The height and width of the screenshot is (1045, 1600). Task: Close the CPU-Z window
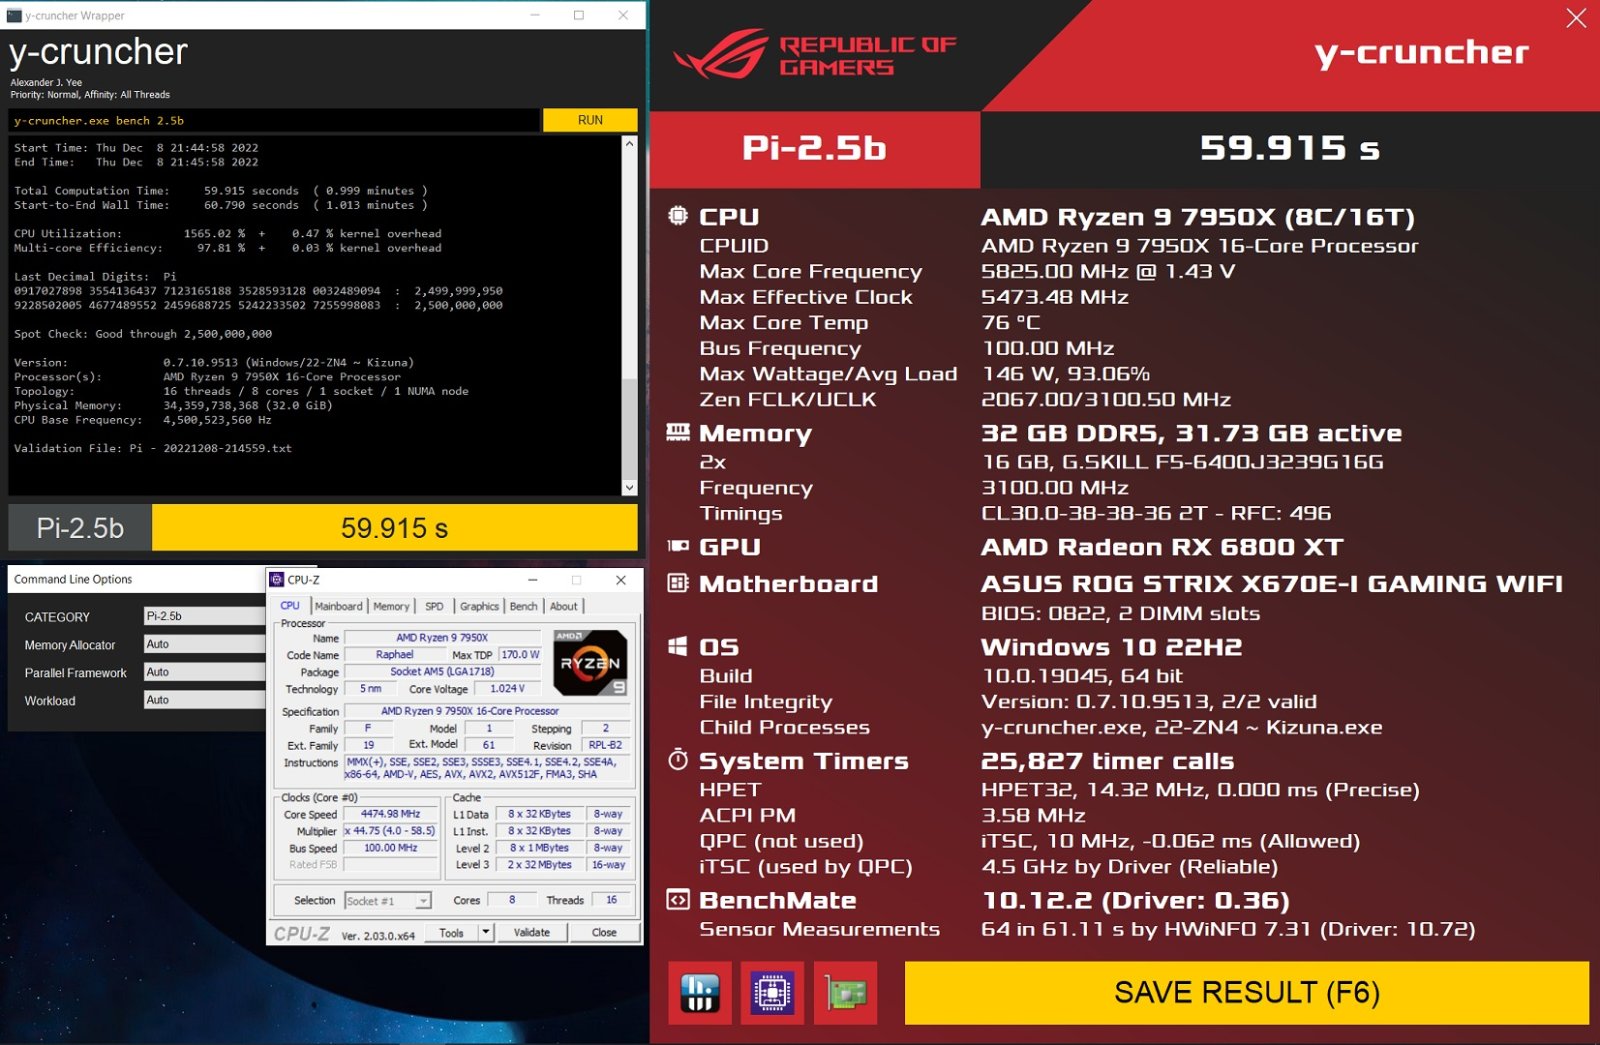620,580
